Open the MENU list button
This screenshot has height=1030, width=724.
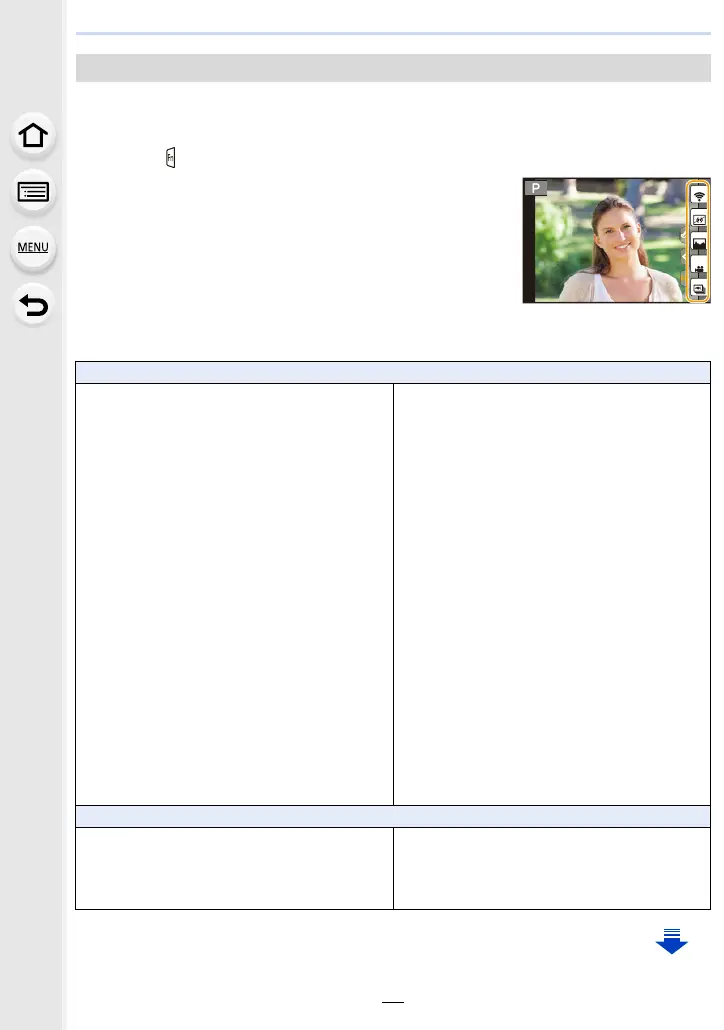click(33, 248)
